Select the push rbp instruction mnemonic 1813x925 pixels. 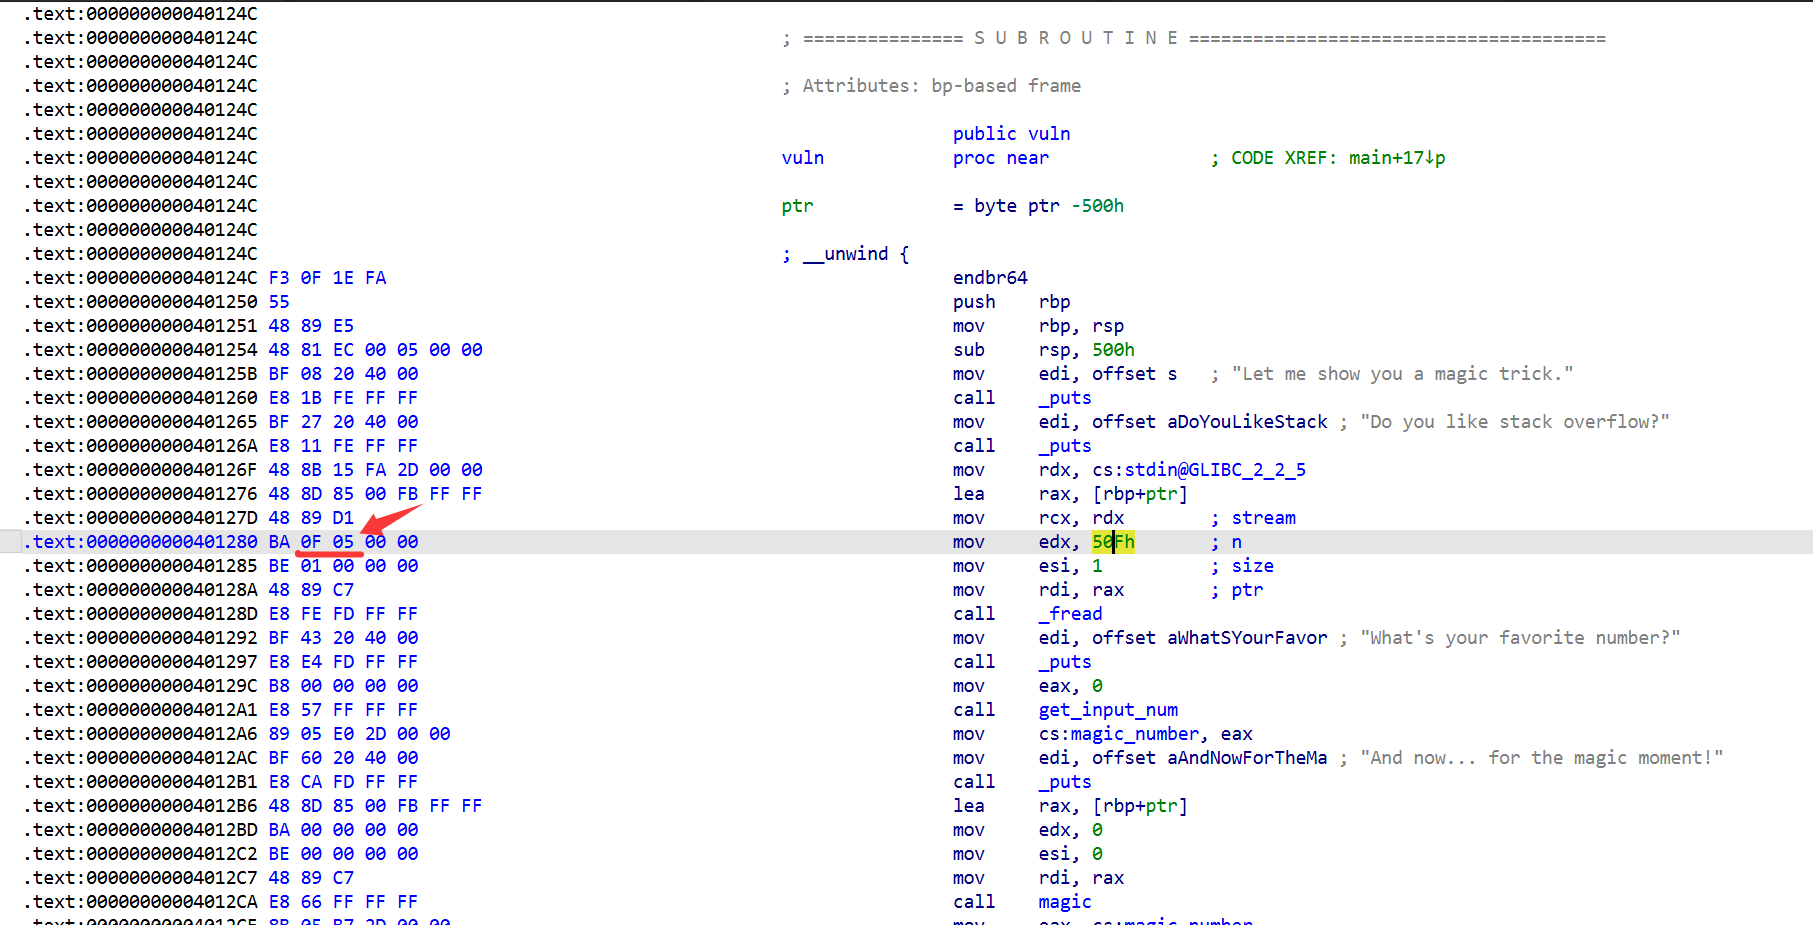coord(974,302)
